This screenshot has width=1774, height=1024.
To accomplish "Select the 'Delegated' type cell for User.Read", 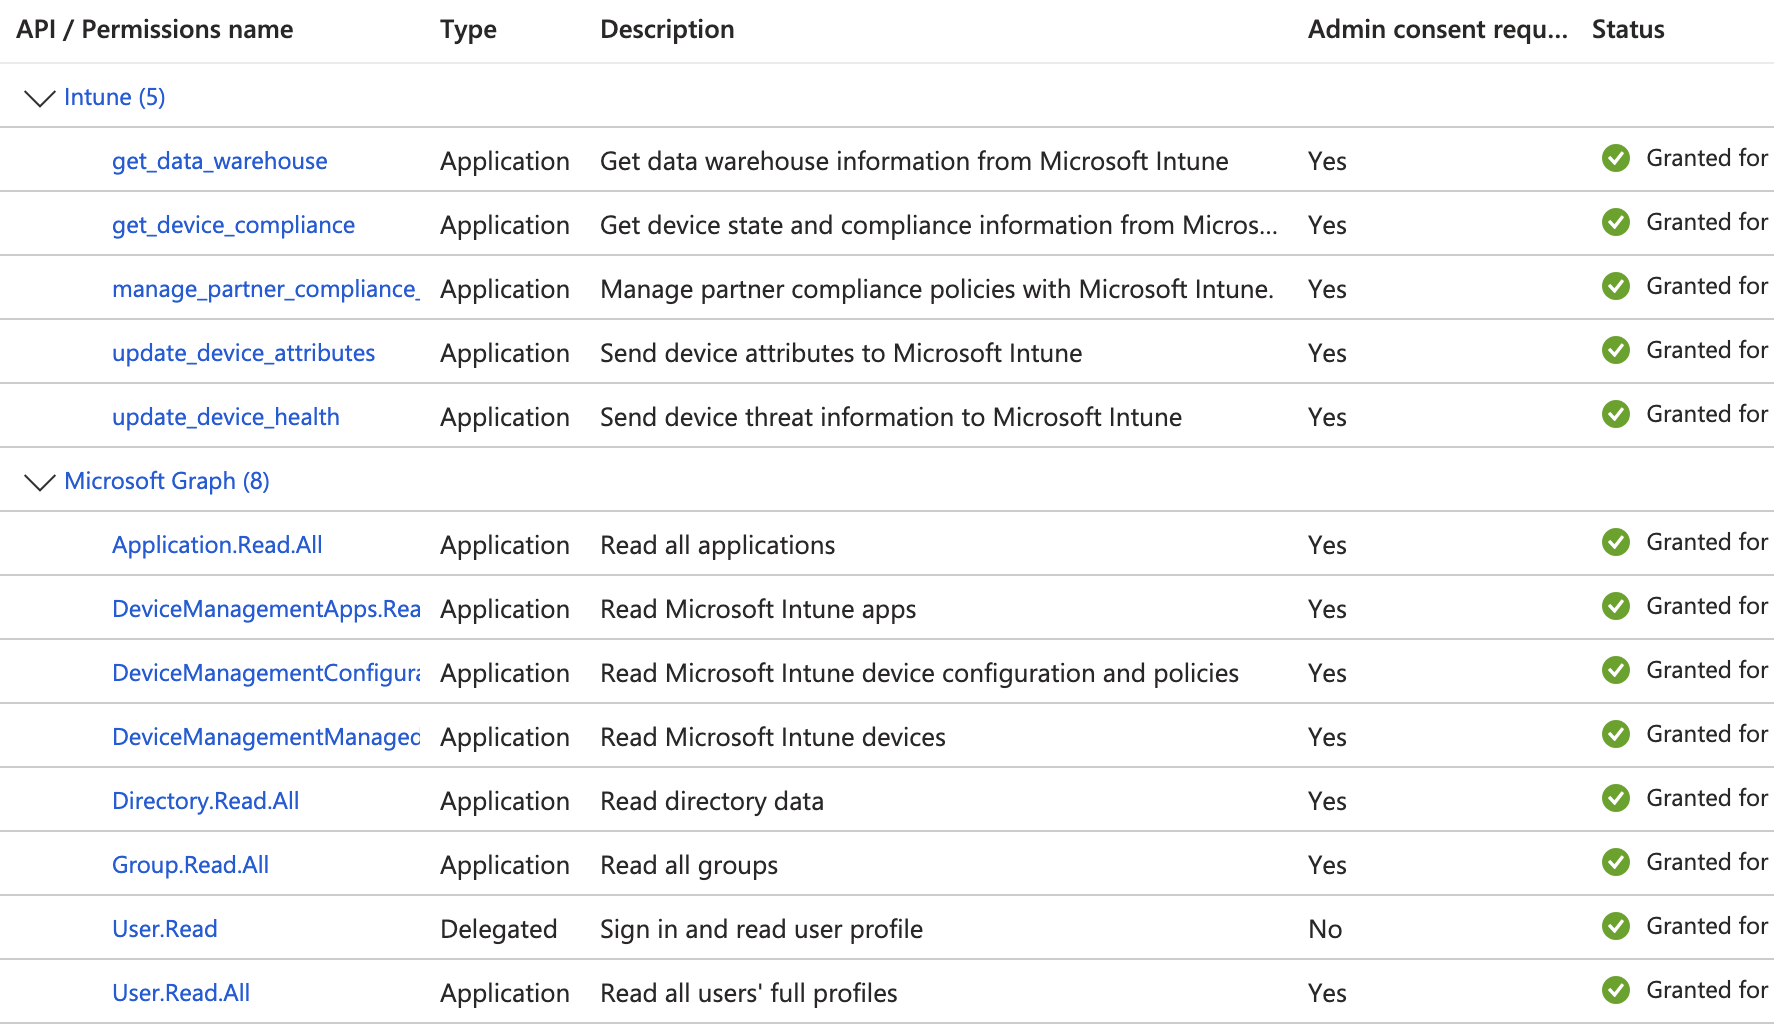I will (x=498, y=929).
